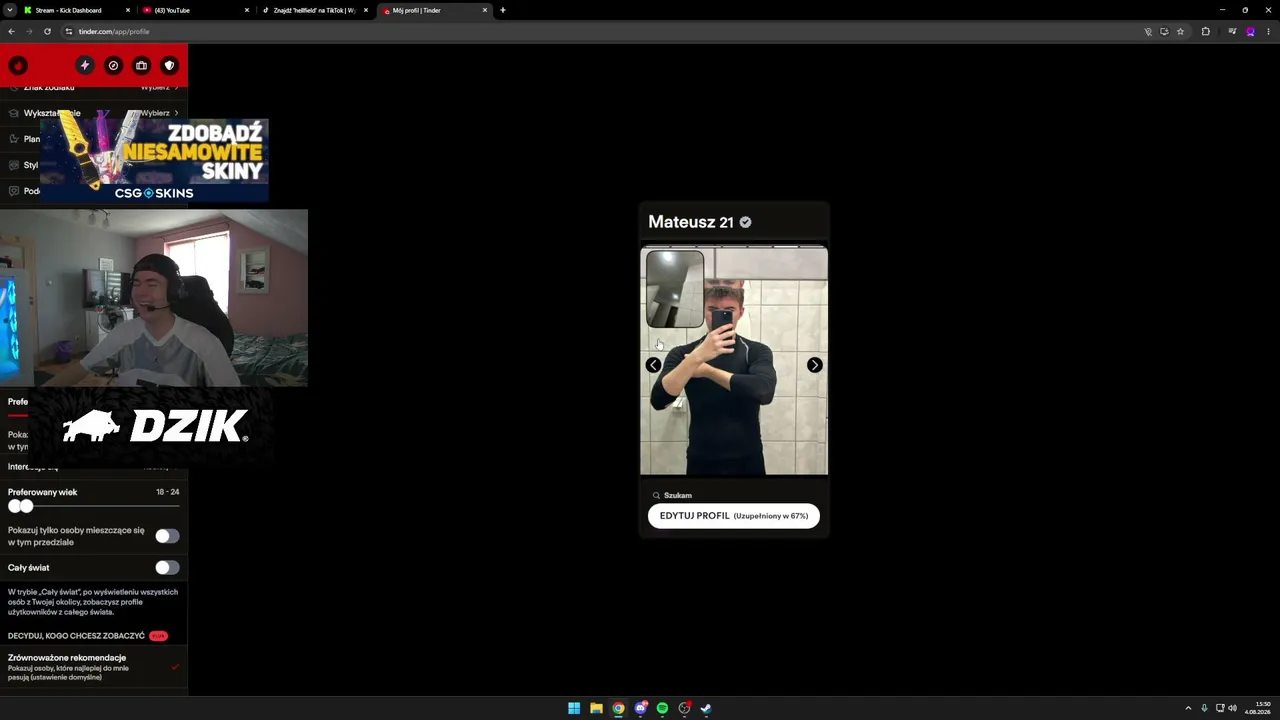Open the taskbar clock showing 15:50

(x=1258, y=708)
